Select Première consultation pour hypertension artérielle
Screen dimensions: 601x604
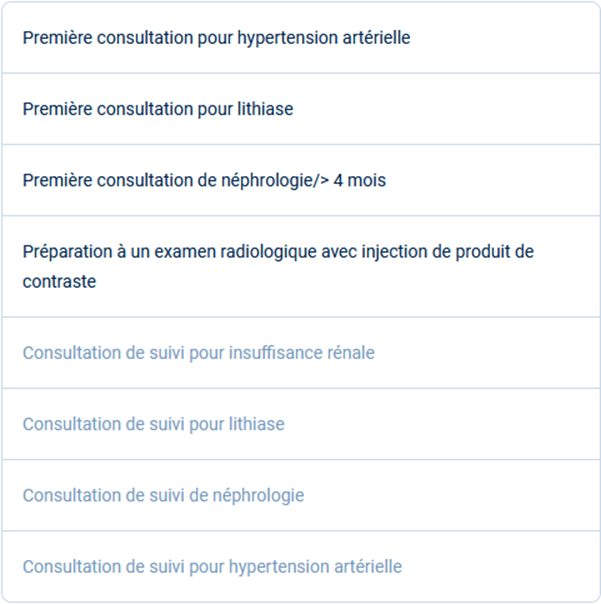(300, 37)
